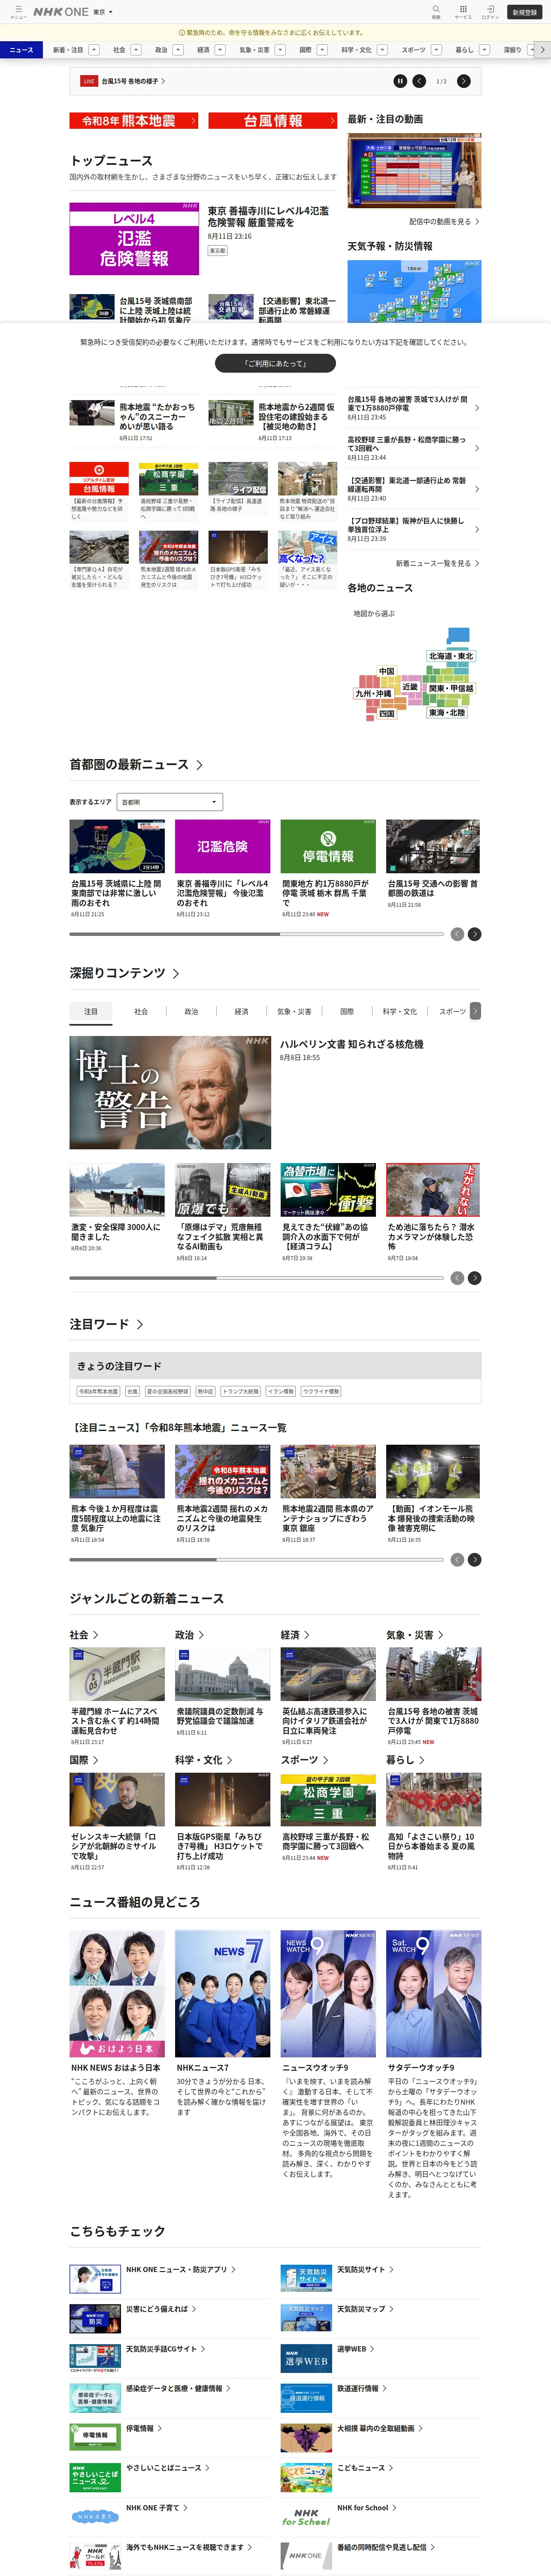This screenshot has height=2576, width=551.
Task: Click the 九州・沖縄 region on map
Action: 374,693
